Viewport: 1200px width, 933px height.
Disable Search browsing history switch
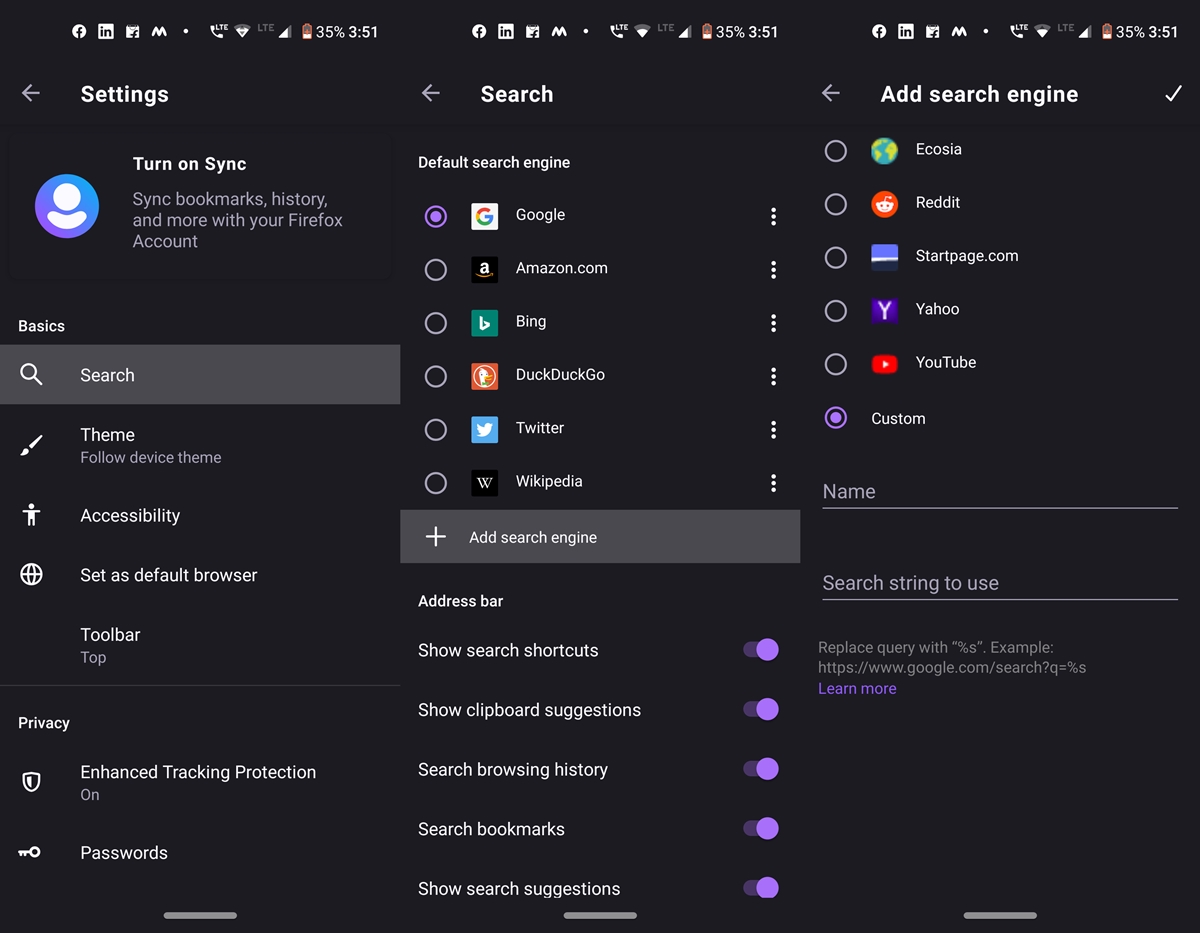click(x=761, y=769)
